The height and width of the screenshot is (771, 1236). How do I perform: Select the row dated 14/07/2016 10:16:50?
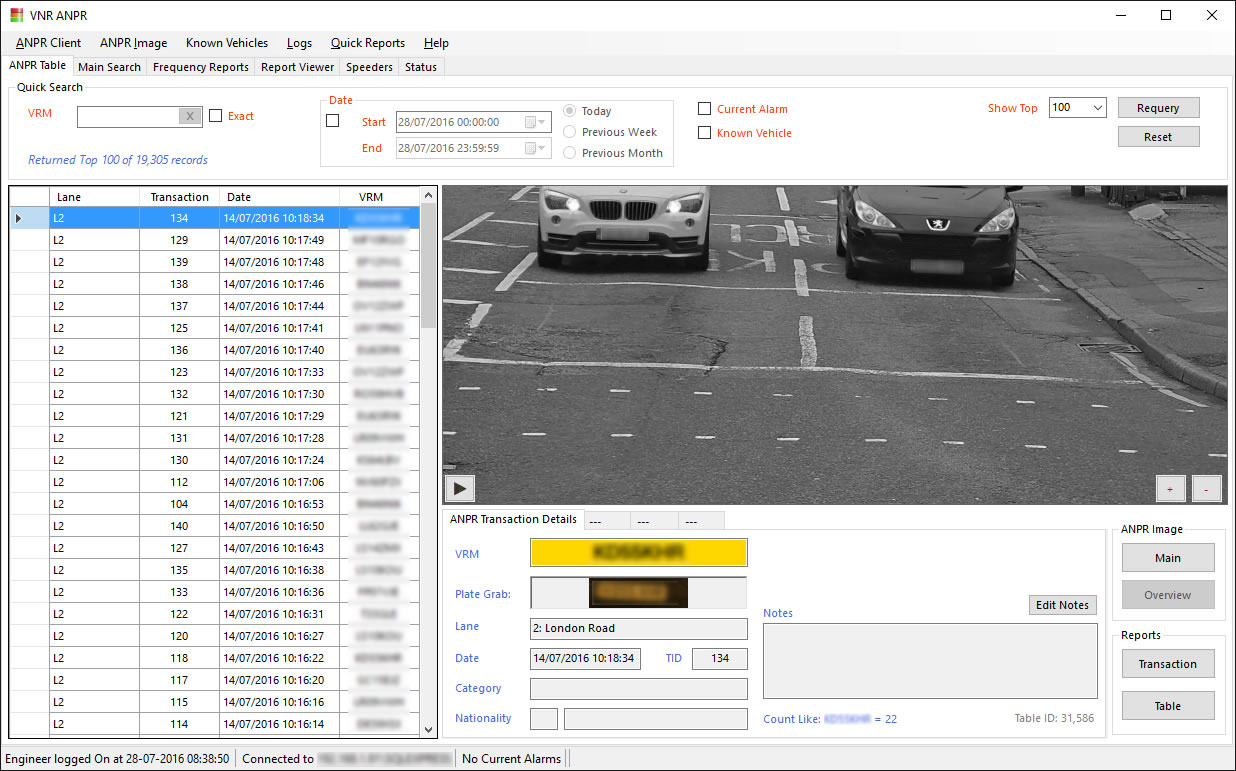coord(215,526)
